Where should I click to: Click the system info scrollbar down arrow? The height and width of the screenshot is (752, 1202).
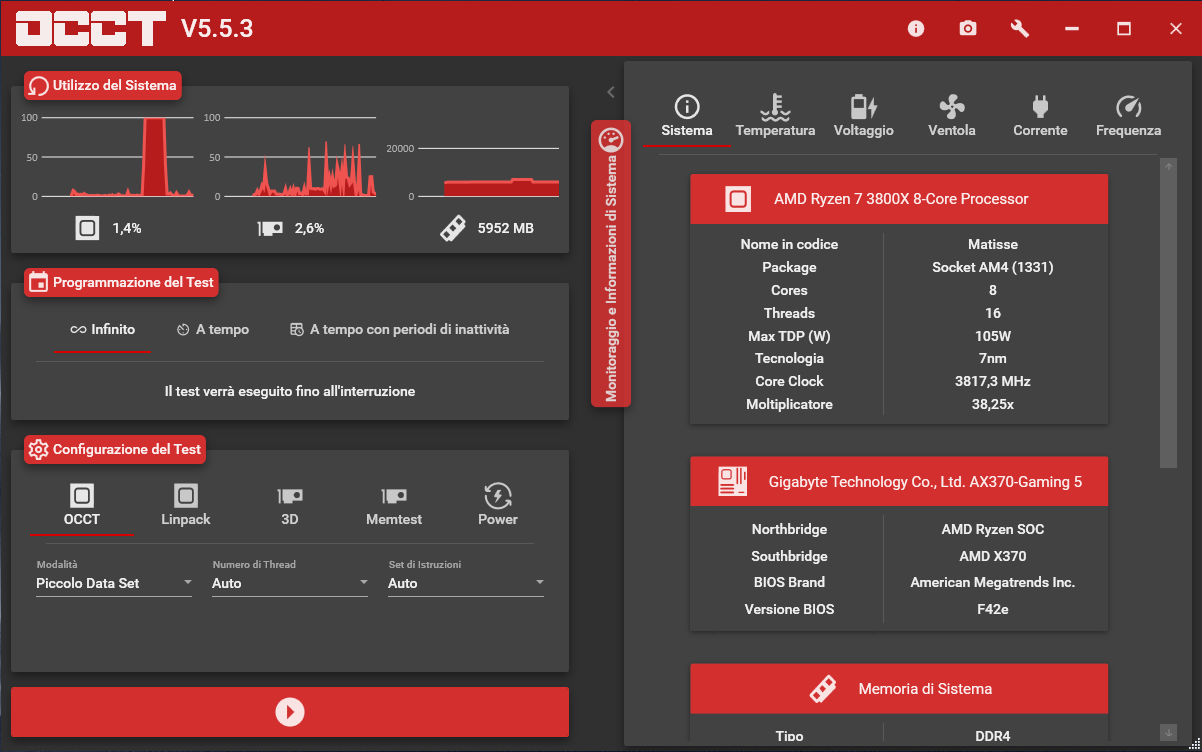[x=1169, y=732]
